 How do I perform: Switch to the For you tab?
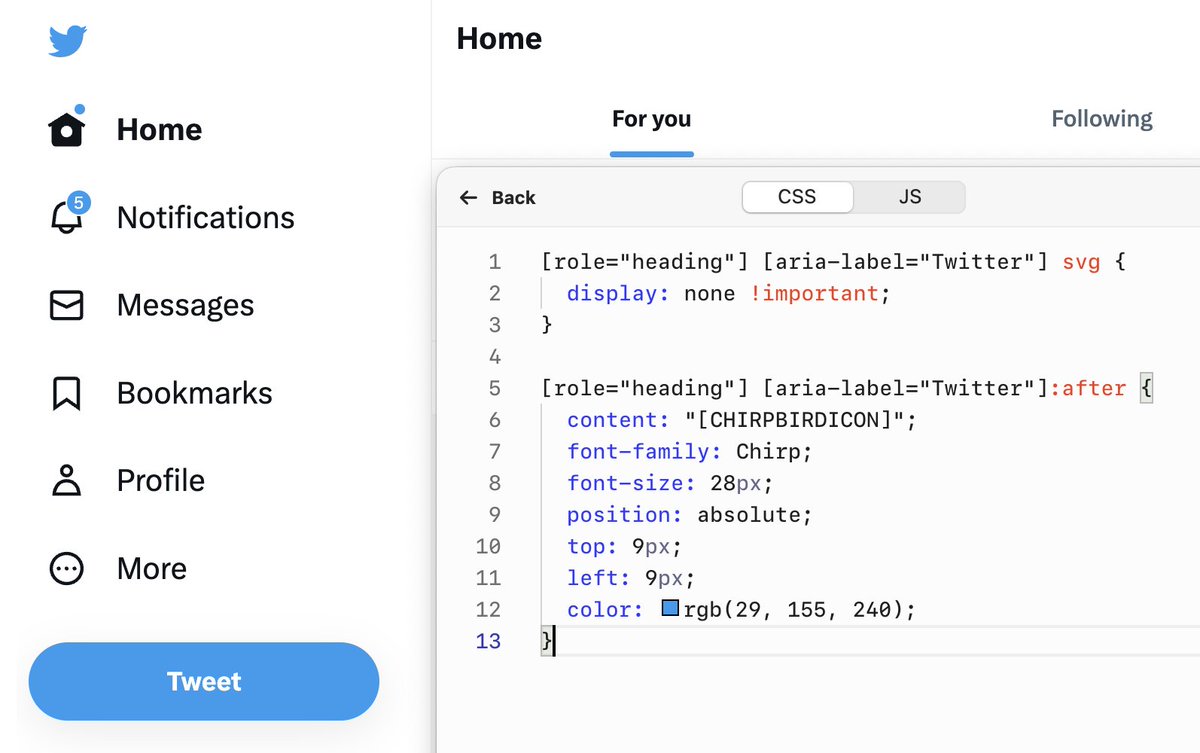pyautogui.click(x=652, y=119)
